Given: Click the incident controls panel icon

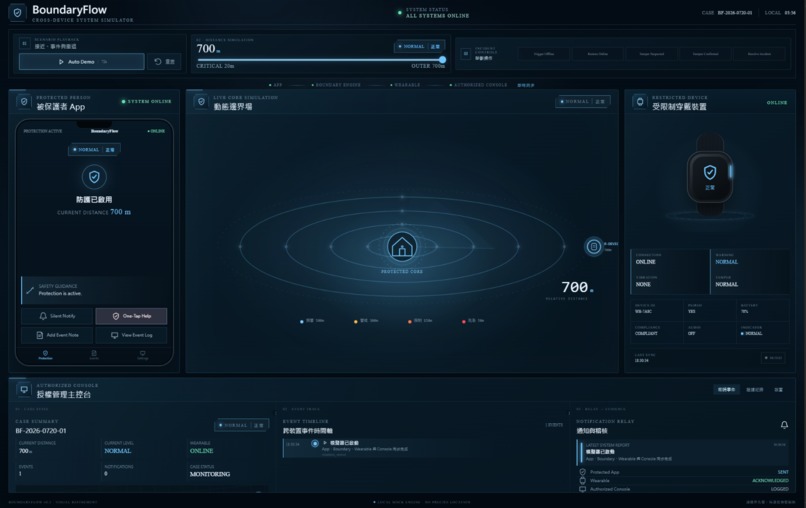Looking at the screenshot, I should pos(465,53).
